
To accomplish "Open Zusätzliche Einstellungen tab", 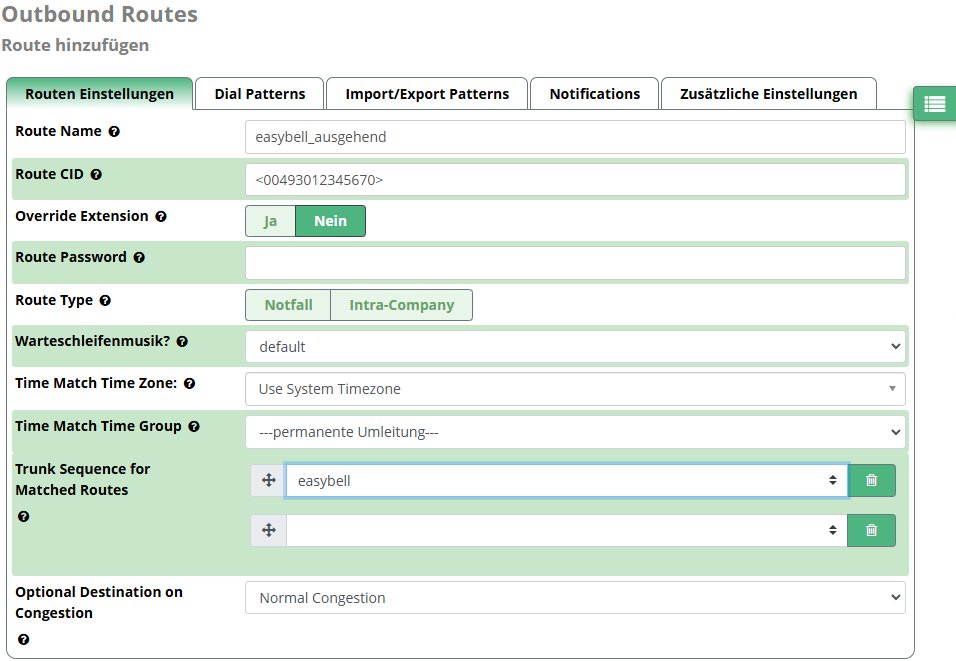I will [768, 94].
